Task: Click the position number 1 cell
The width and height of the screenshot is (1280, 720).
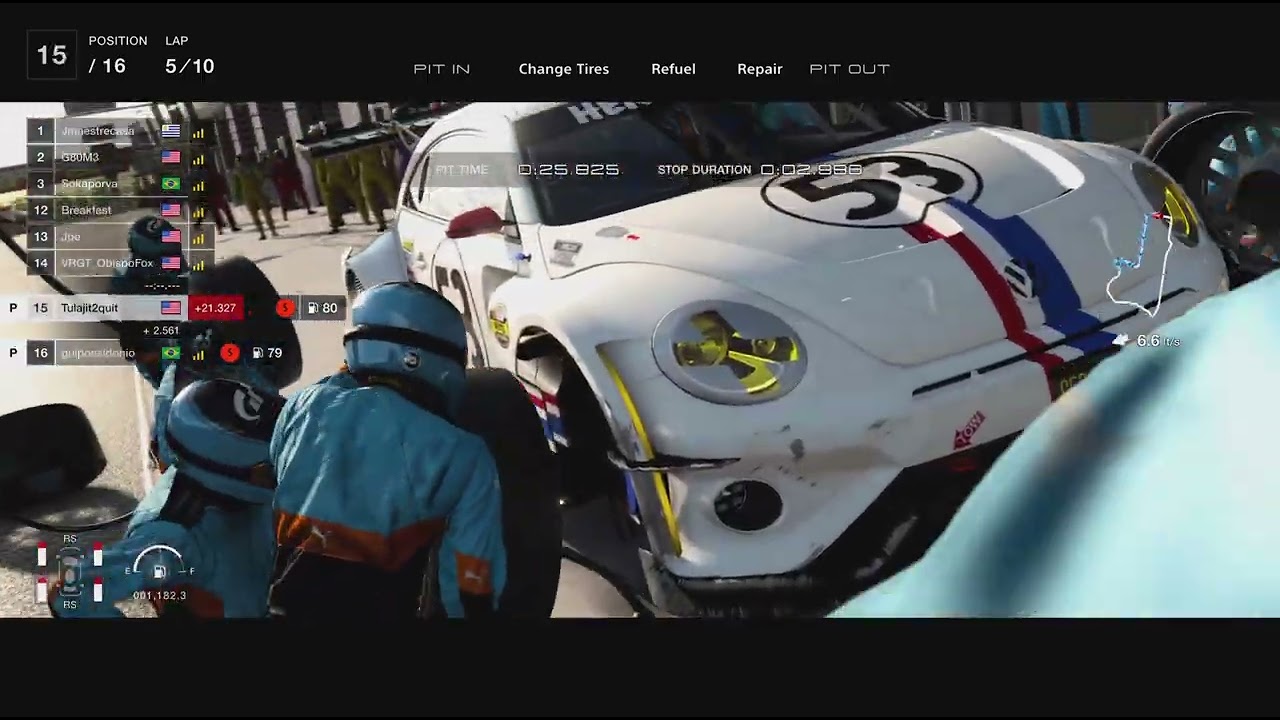Action: (40, 131)
